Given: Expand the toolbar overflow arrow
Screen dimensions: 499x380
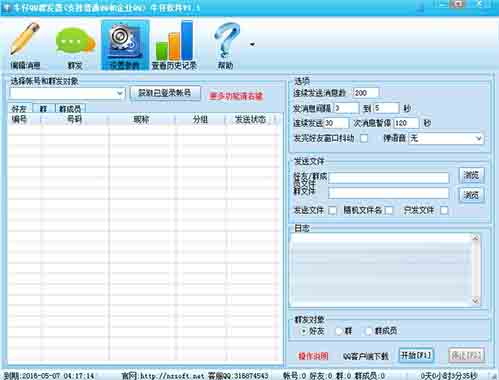Looking at the screenshot, I should click(x=252, y=44).
